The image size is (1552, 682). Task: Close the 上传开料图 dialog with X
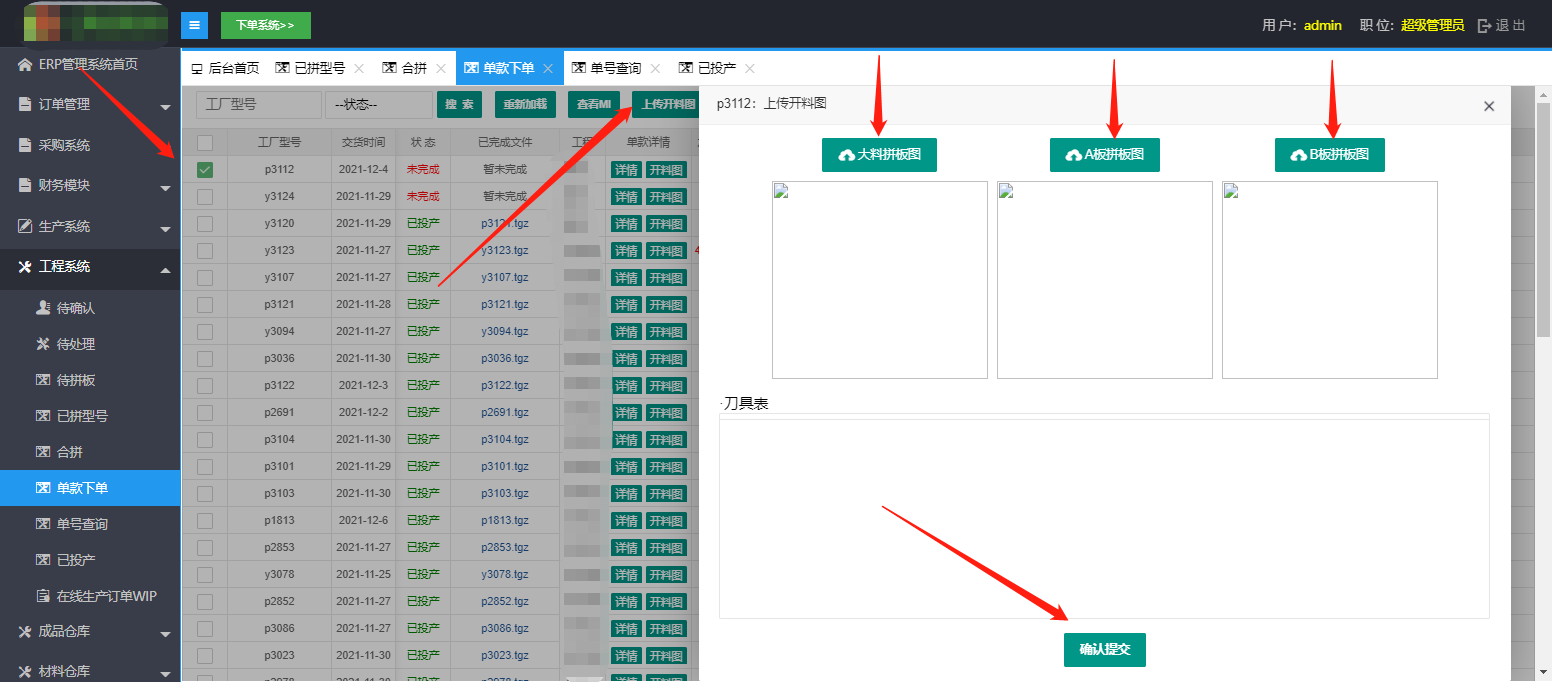pos(1488,106)
